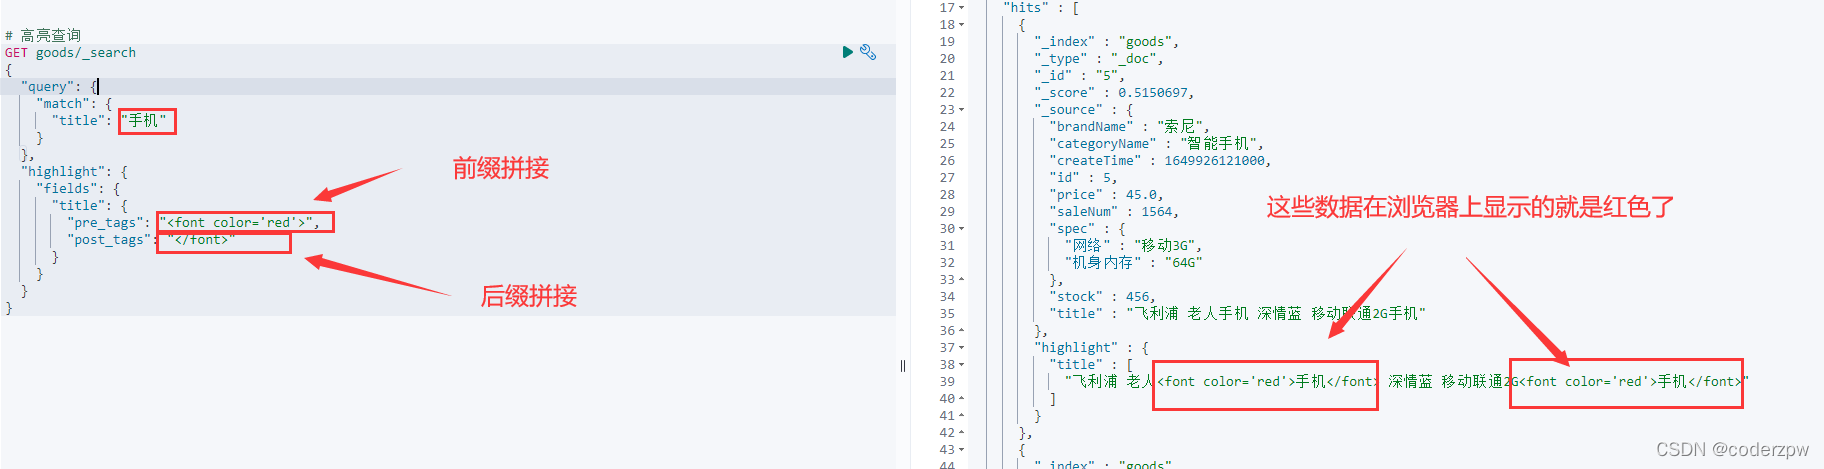Click the "price" : 45.0 line
The width and height of the screenshot is (1824, 469).
(1107, 195)
